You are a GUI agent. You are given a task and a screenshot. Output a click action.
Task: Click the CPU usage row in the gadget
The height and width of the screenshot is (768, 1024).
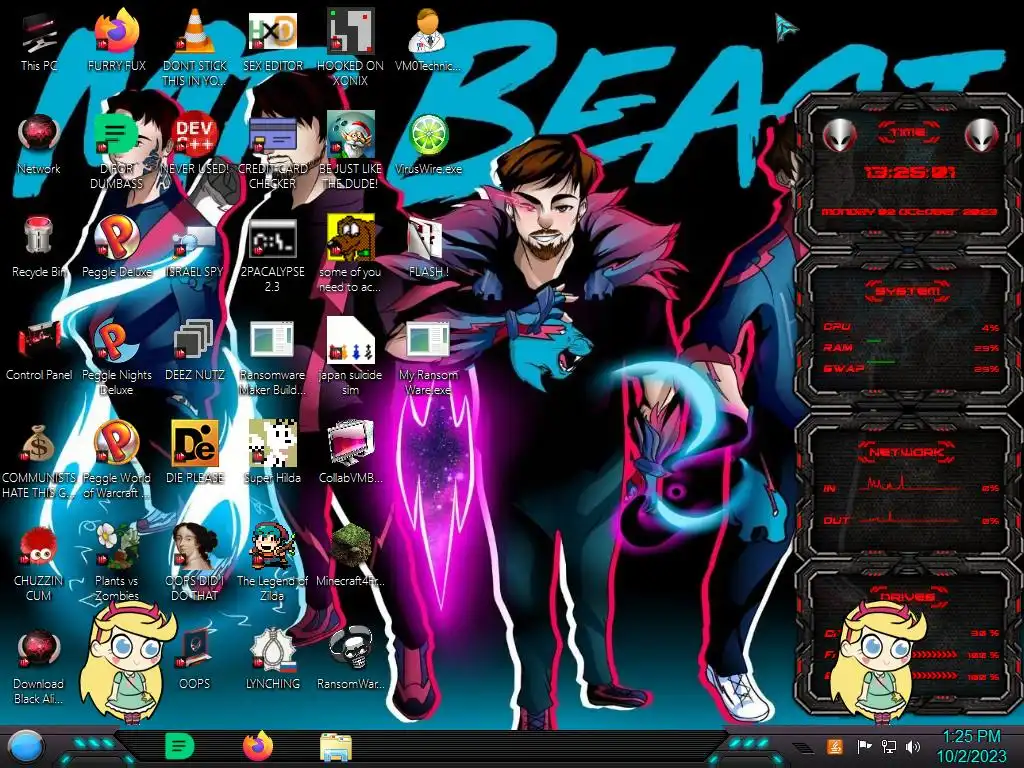(910, 327)
